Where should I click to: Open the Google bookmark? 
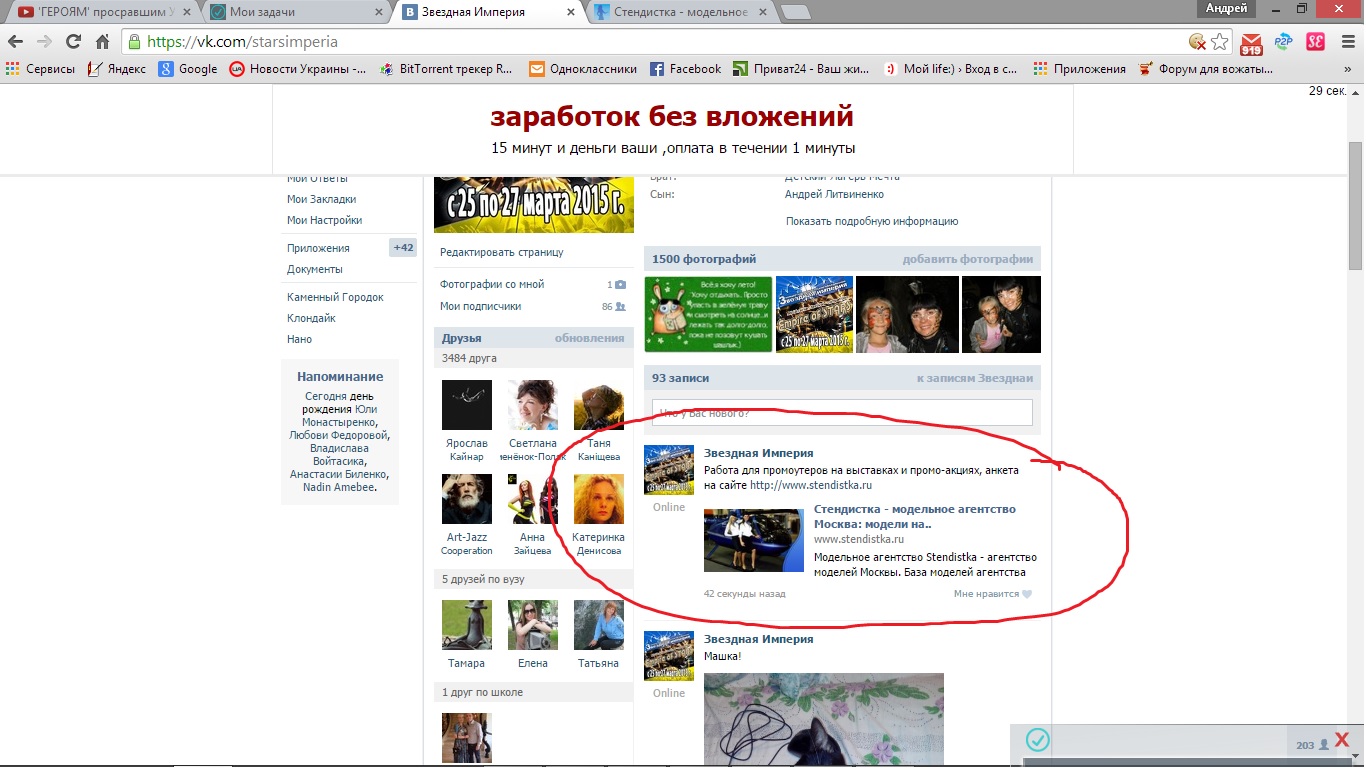[188, 69]
